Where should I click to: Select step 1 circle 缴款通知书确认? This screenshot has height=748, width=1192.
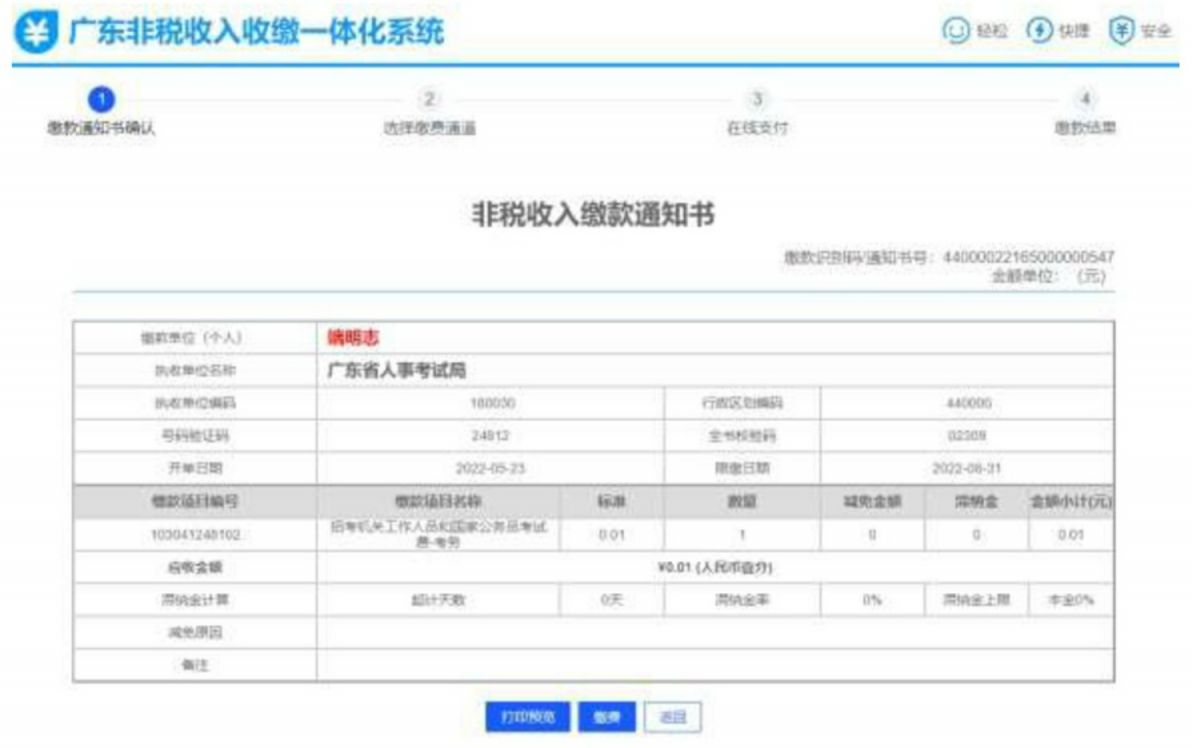click(101, 100)
